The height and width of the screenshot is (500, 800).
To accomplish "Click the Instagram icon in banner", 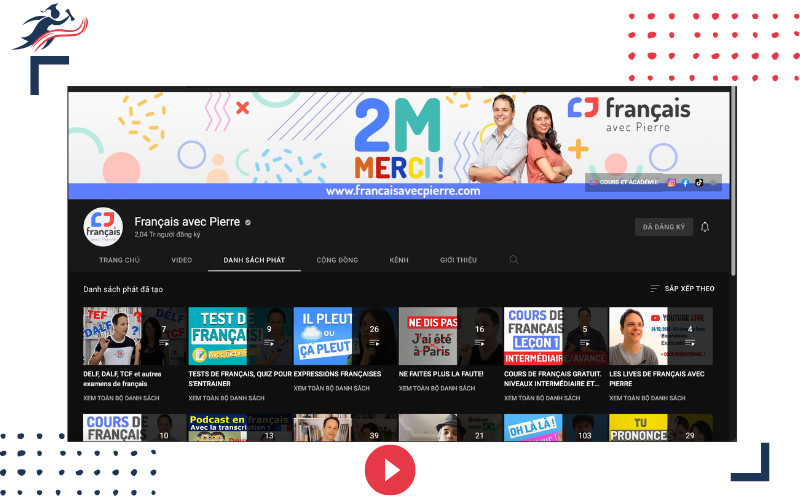I will tap(671, 183).
